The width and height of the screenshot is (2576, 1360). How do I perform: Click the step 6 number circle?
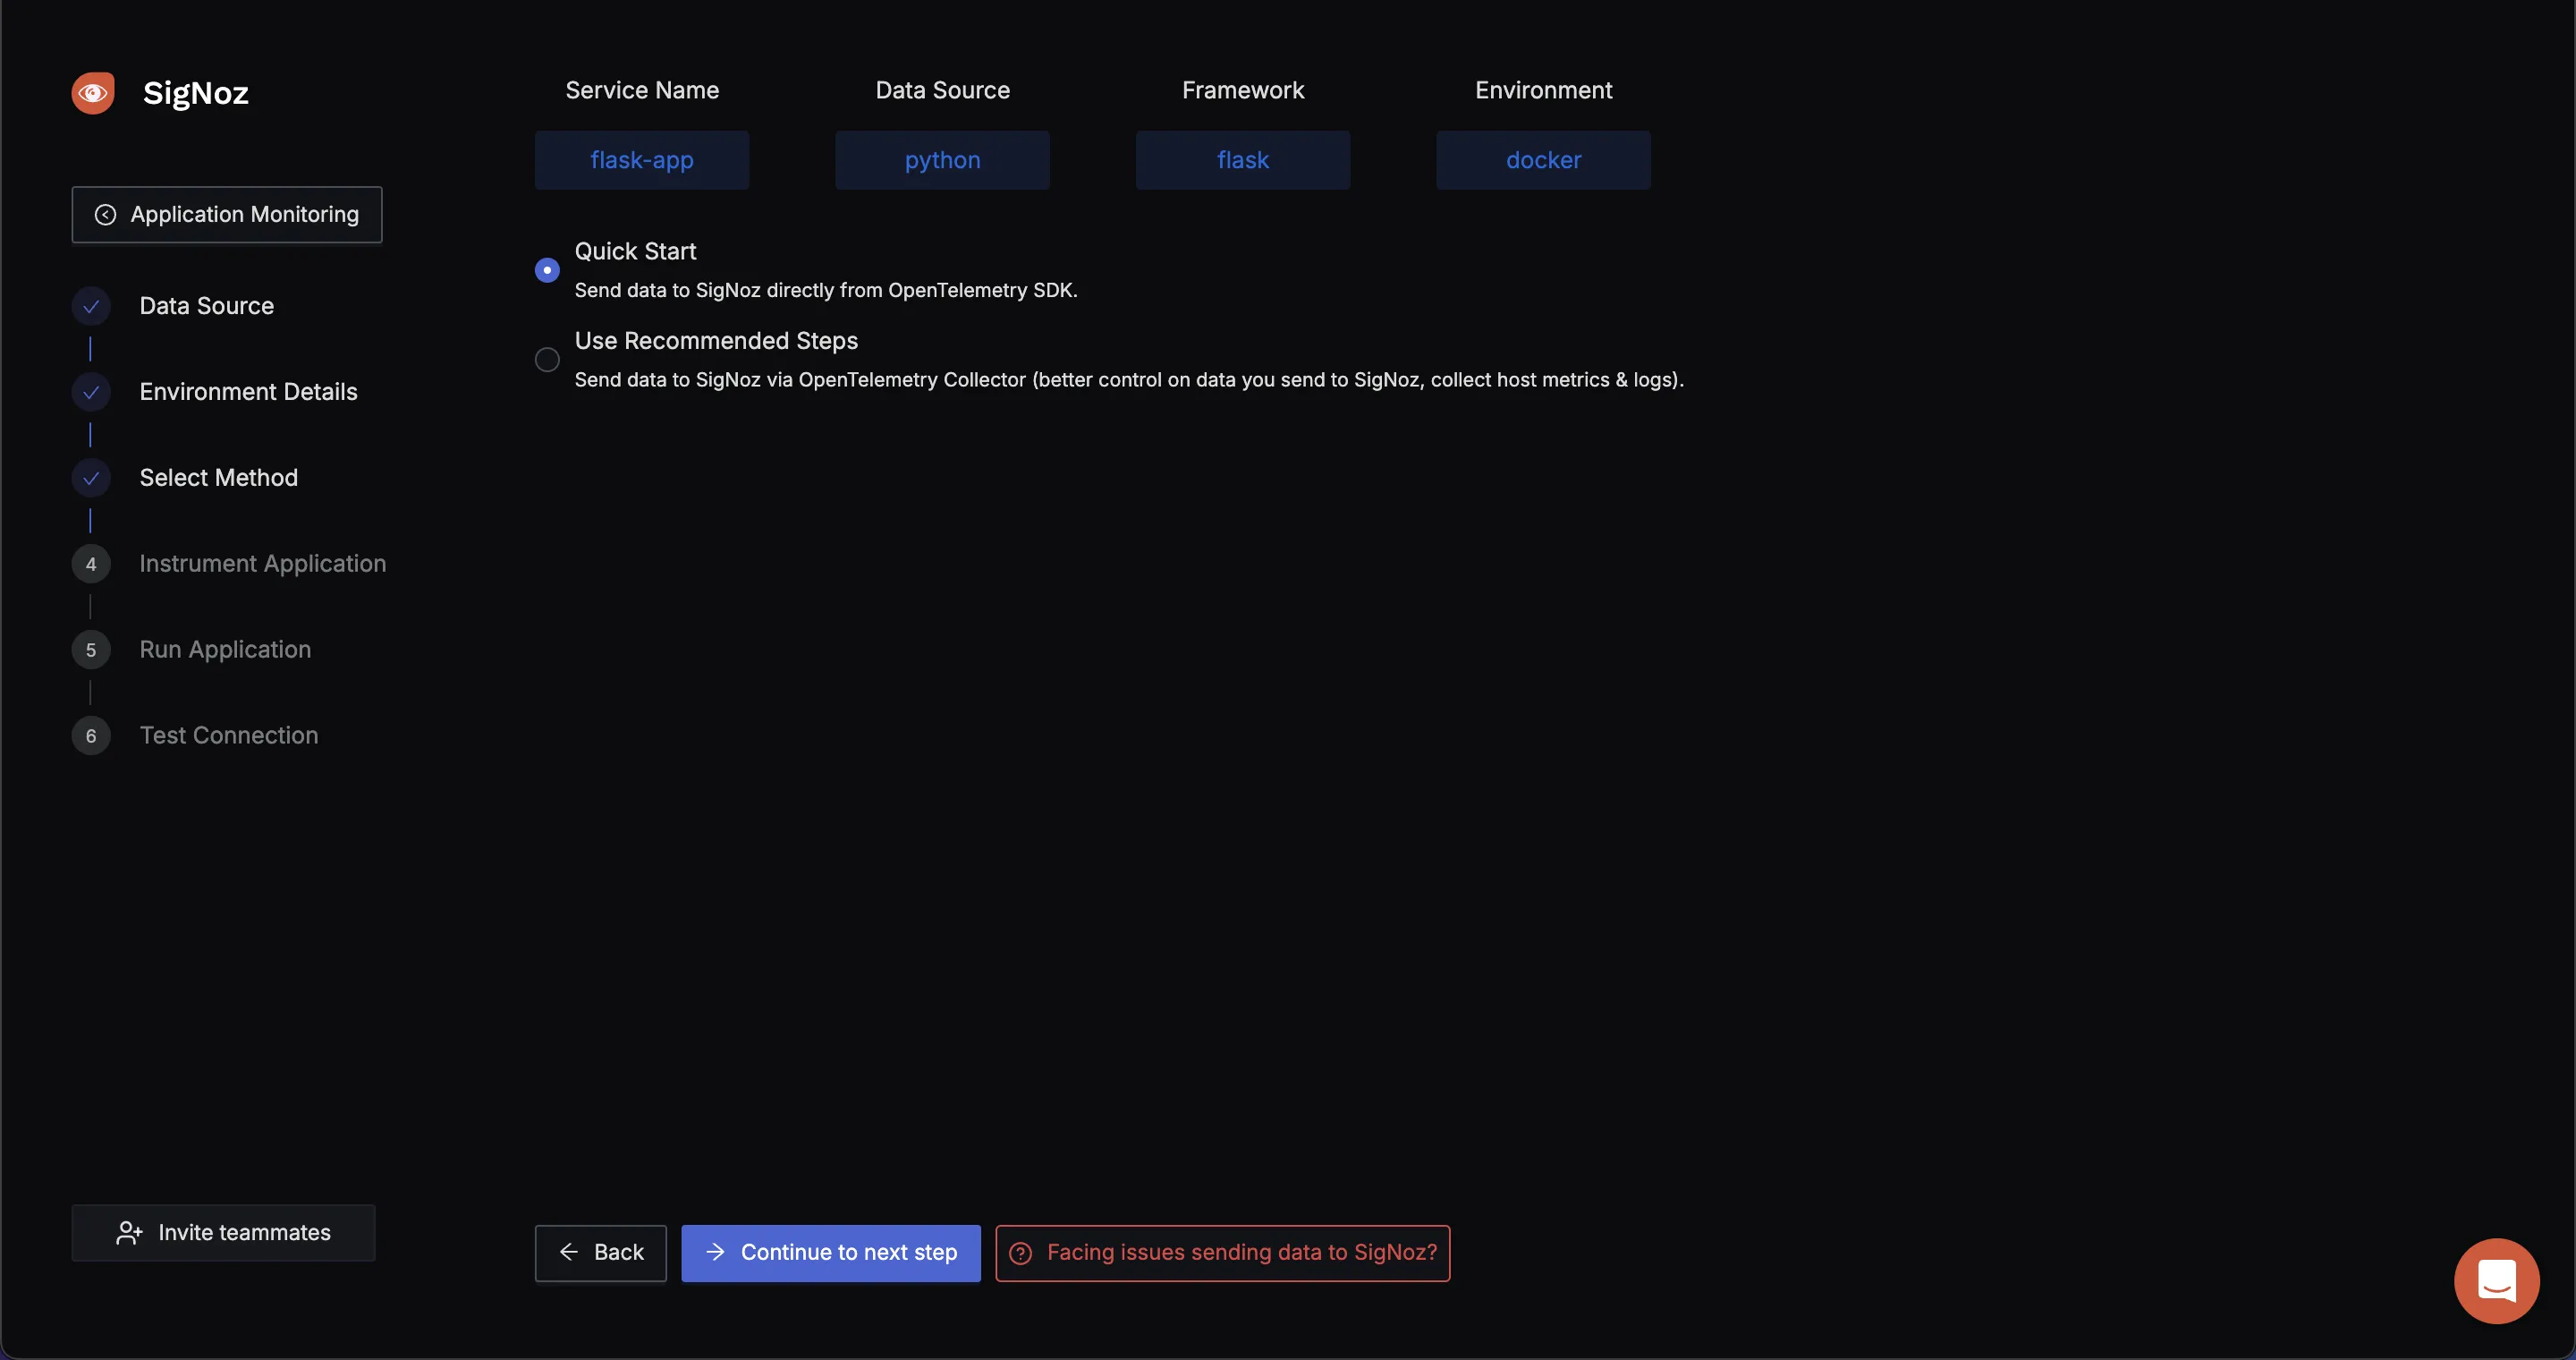(x=91, y=736)
